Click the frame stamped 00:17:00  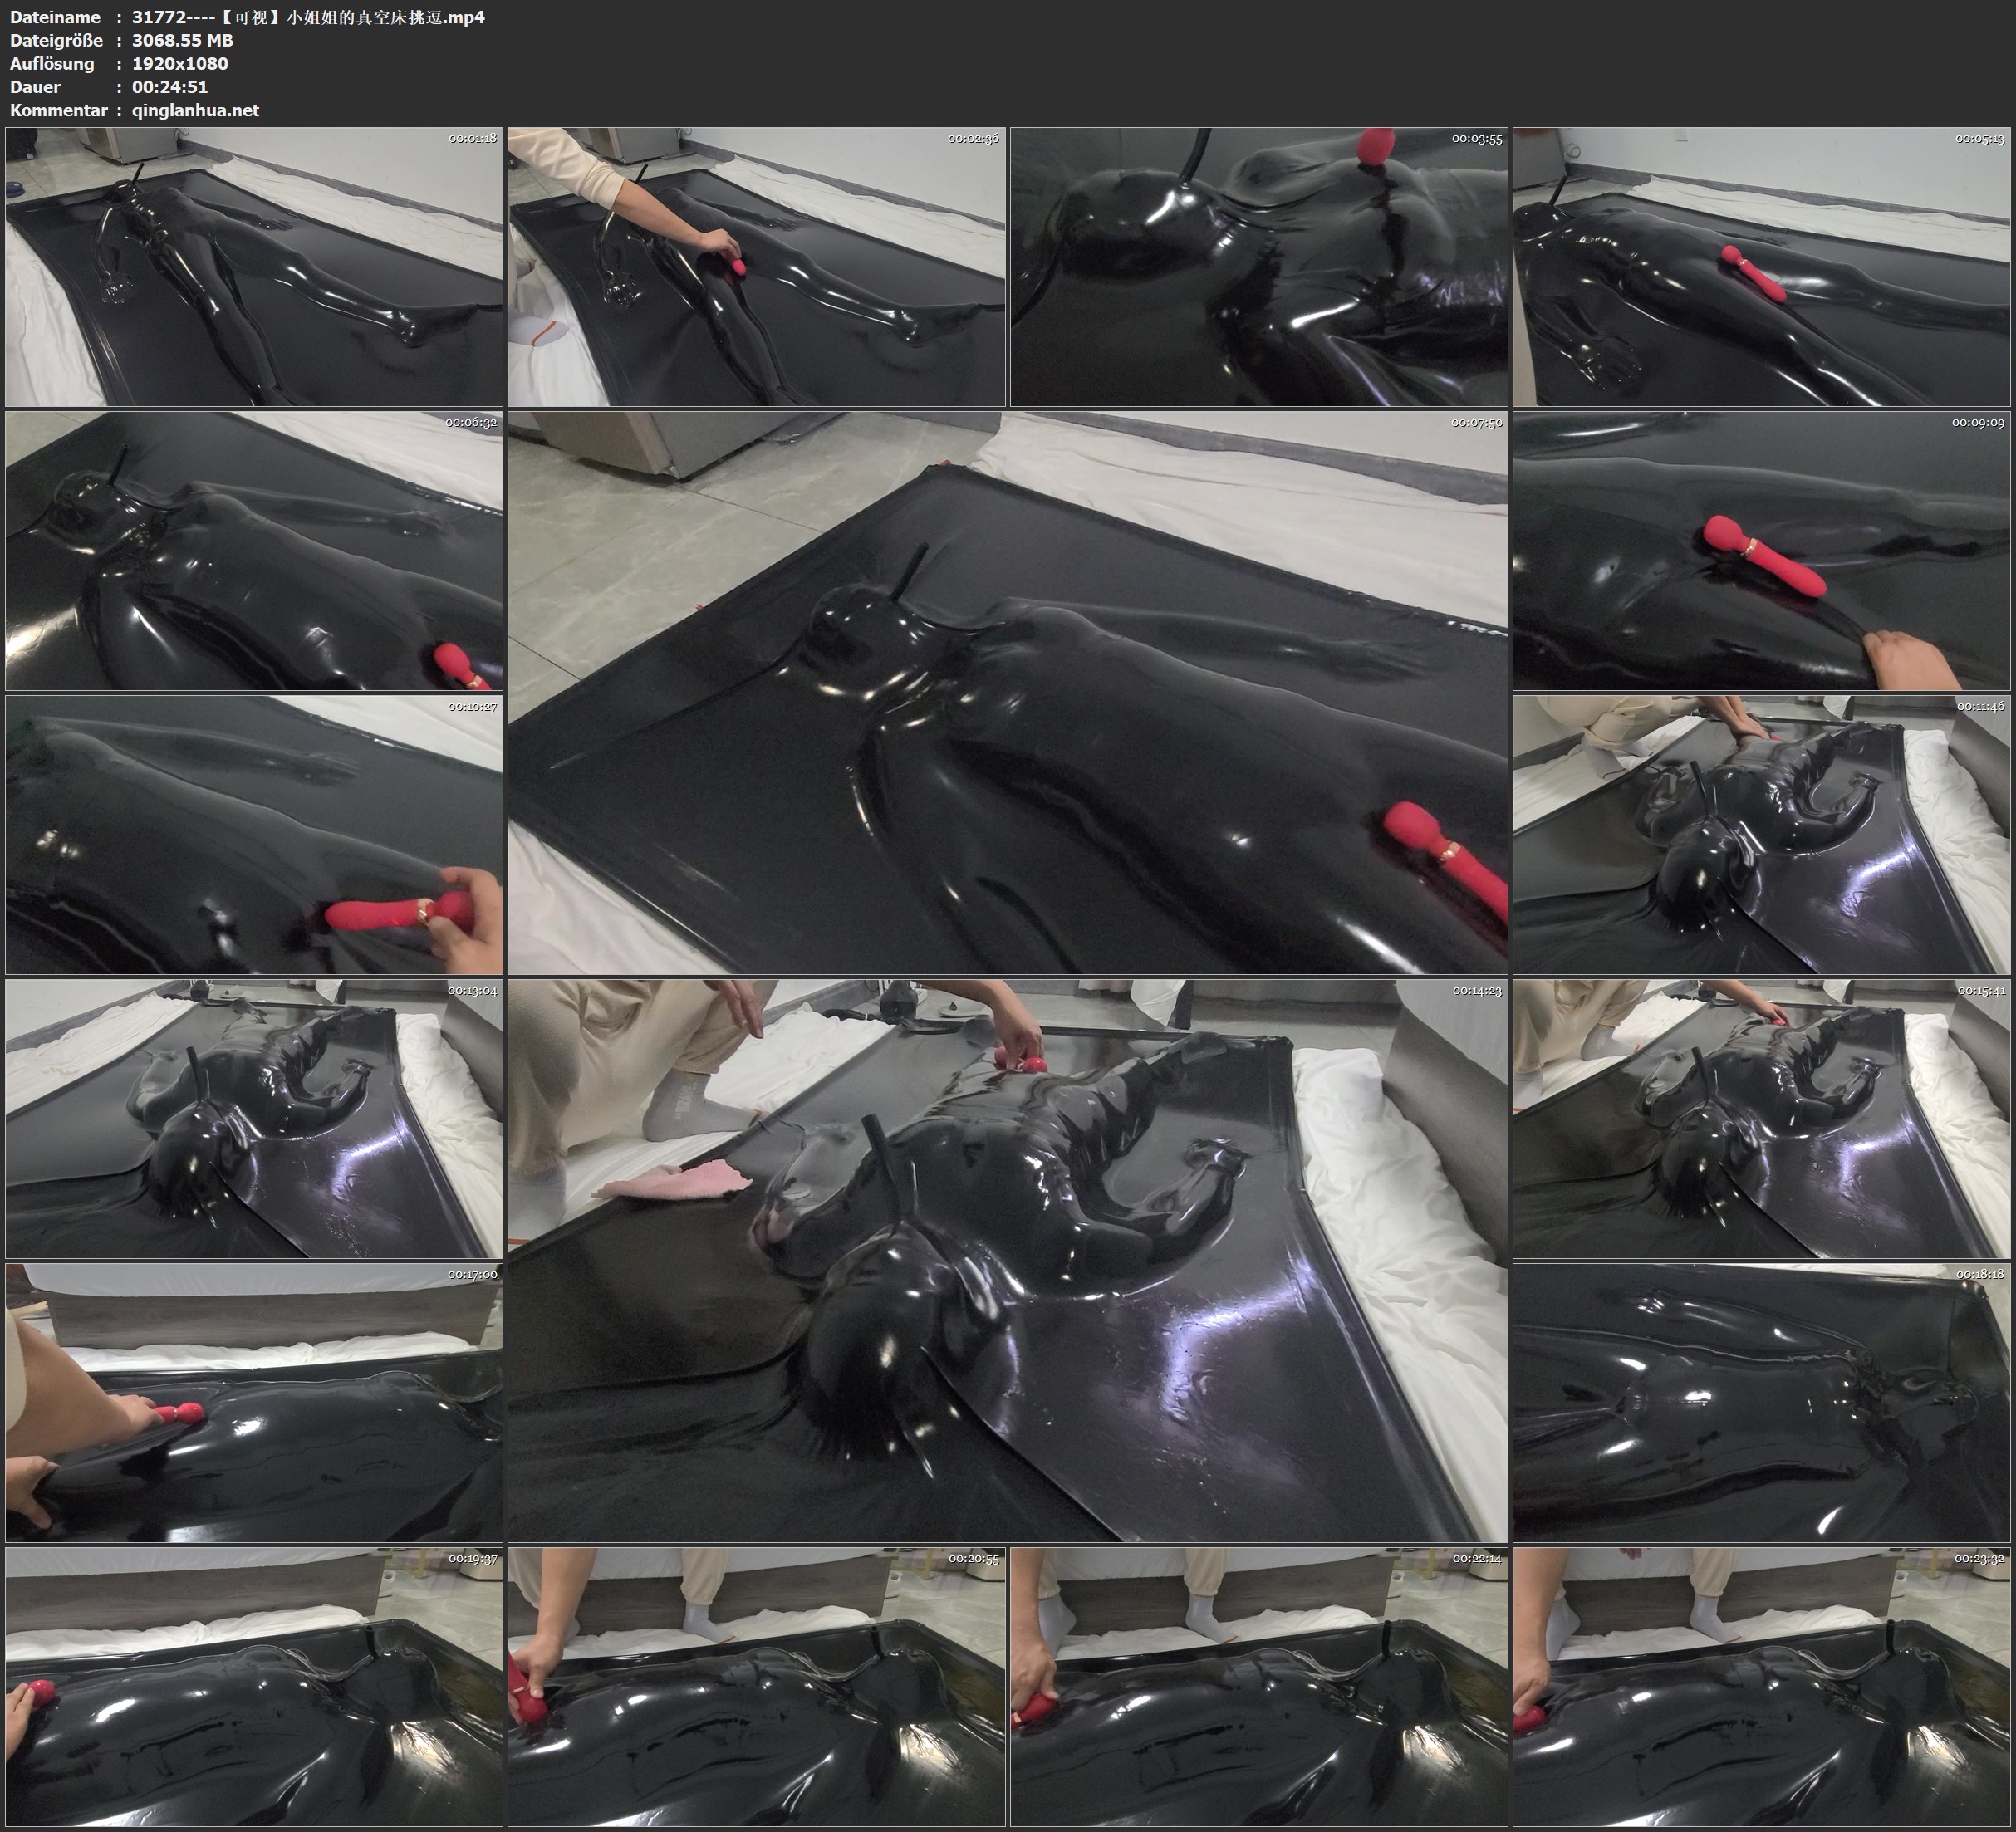(x=254, y=1403)
